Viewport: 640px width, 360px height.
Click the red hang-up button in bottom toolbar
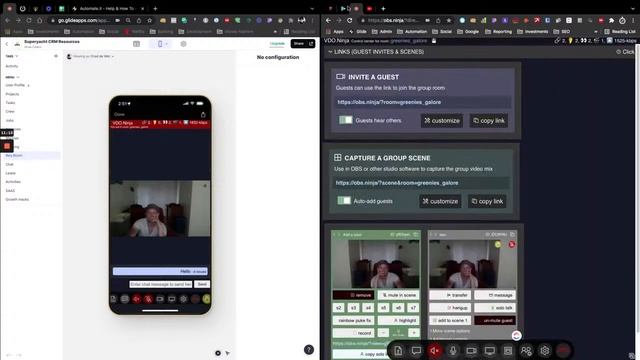(x=563, y=351)
